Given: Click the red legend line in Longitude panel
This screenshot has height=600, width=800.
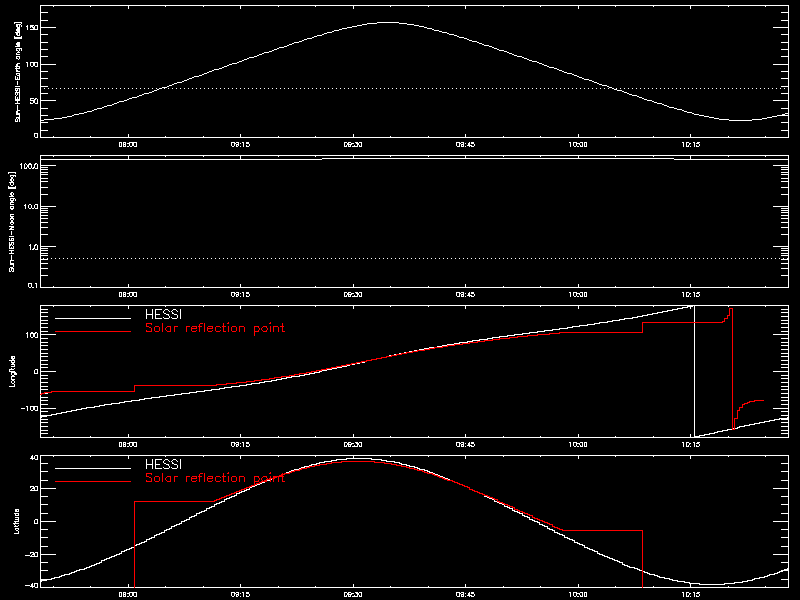Looking at the screenshot, I should 93,332.
